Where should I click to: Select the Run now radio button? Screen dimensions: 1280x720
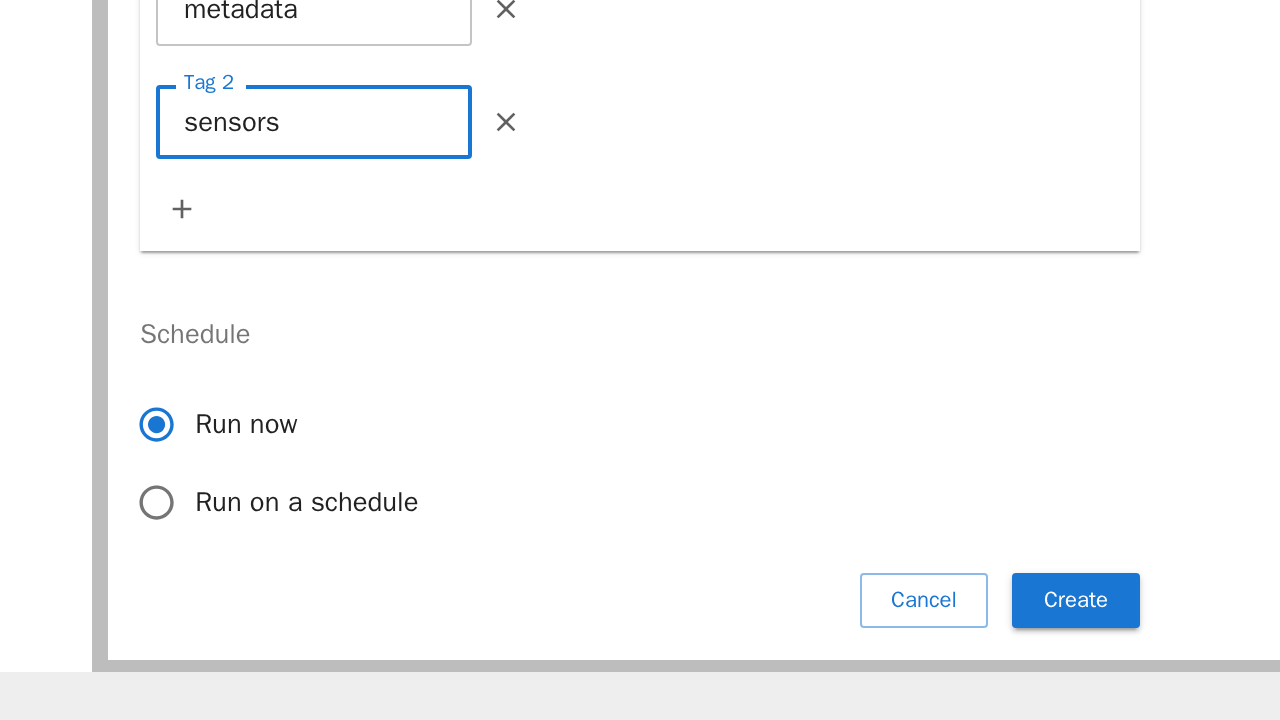click(x=157, y=425)
